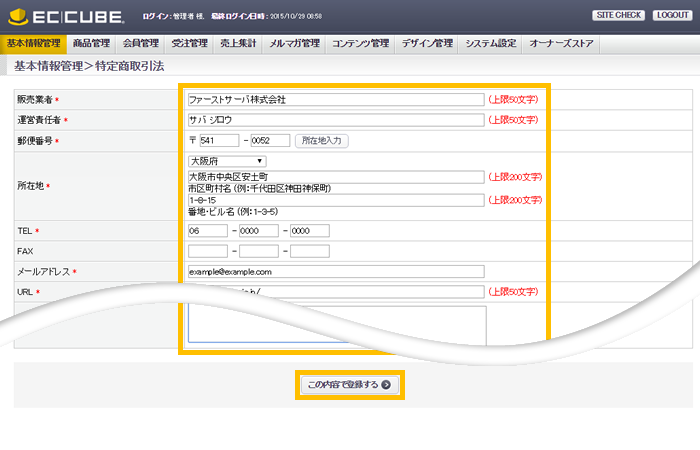Go to the オーナーズストア tab
Image resolution: width=700 pixels, height=450 pixels.
pos(560,44)
